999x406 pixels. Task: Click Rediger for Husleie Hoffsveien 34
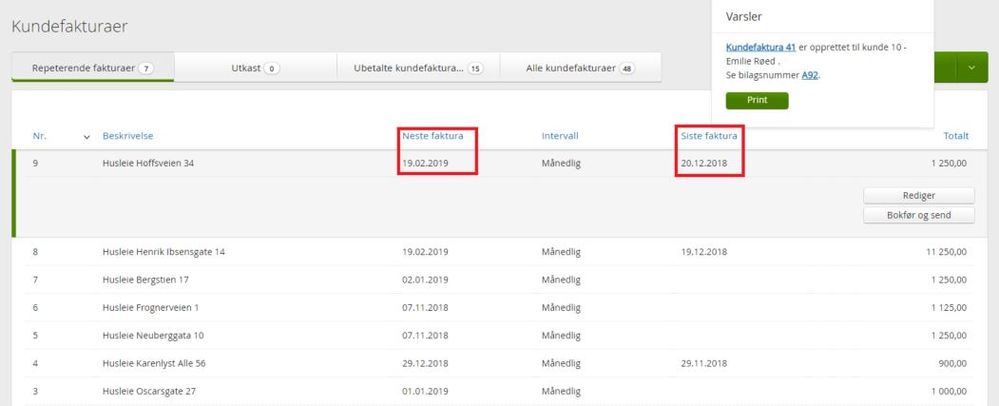919,196
